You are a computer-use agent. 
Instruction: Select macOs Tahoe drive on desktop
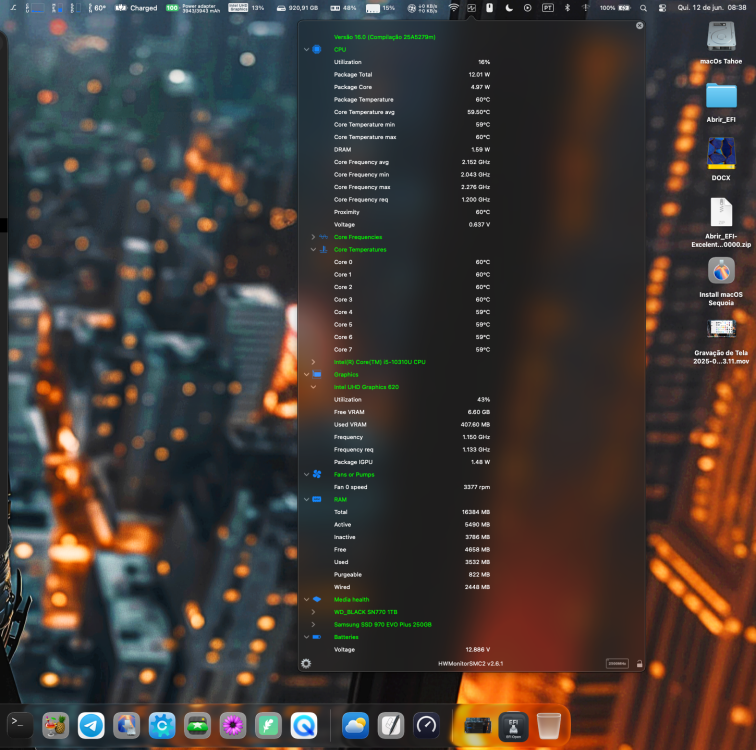721,42
